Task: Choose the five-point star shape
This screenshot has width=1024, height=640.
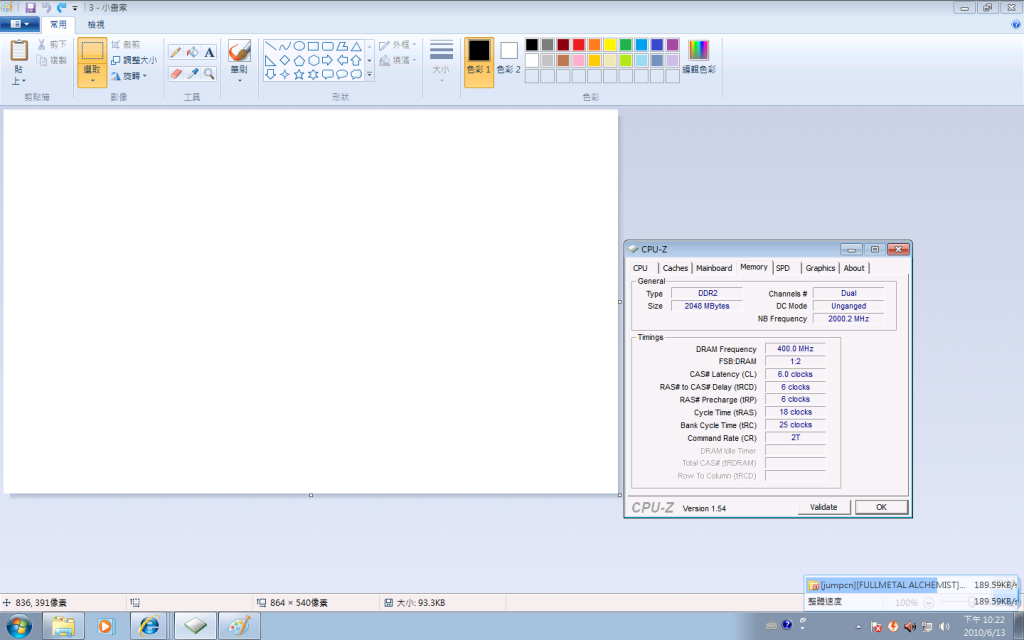Action: (299, 74)
